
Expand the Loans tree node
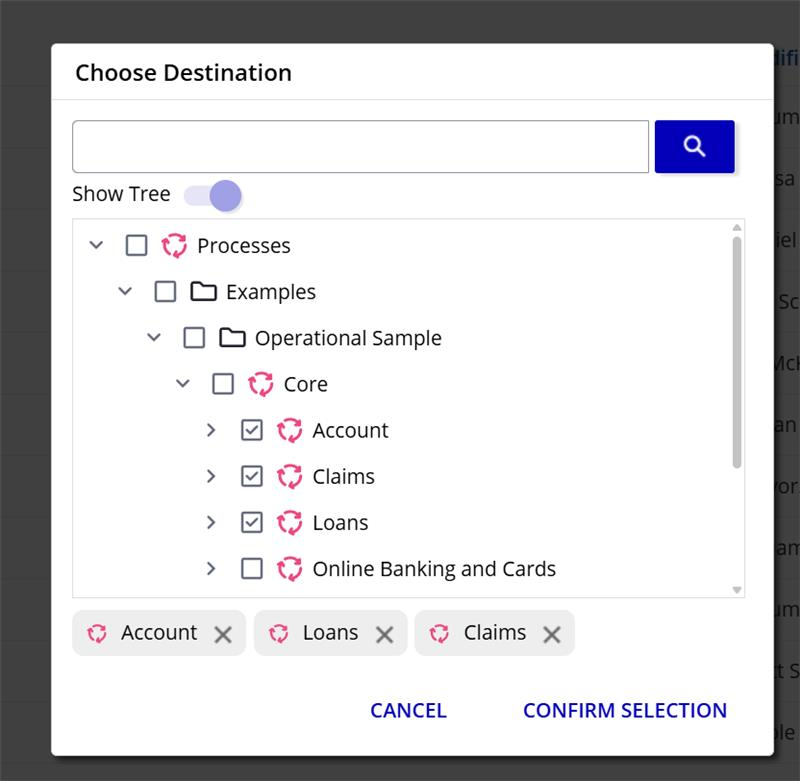coord(211,522)
